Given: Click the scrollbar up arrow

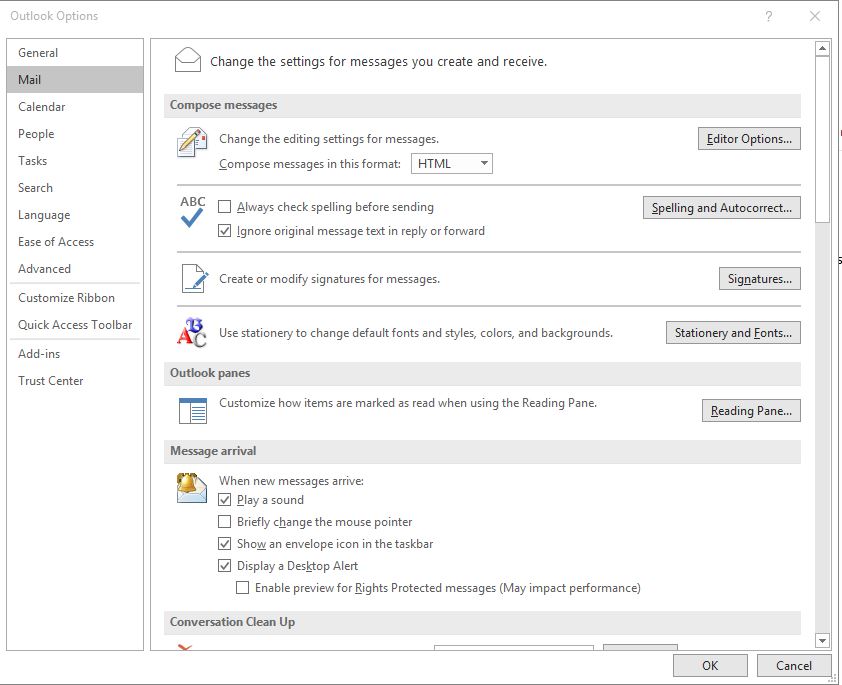Looking at the screenshot, I should [x=822, y=49].
